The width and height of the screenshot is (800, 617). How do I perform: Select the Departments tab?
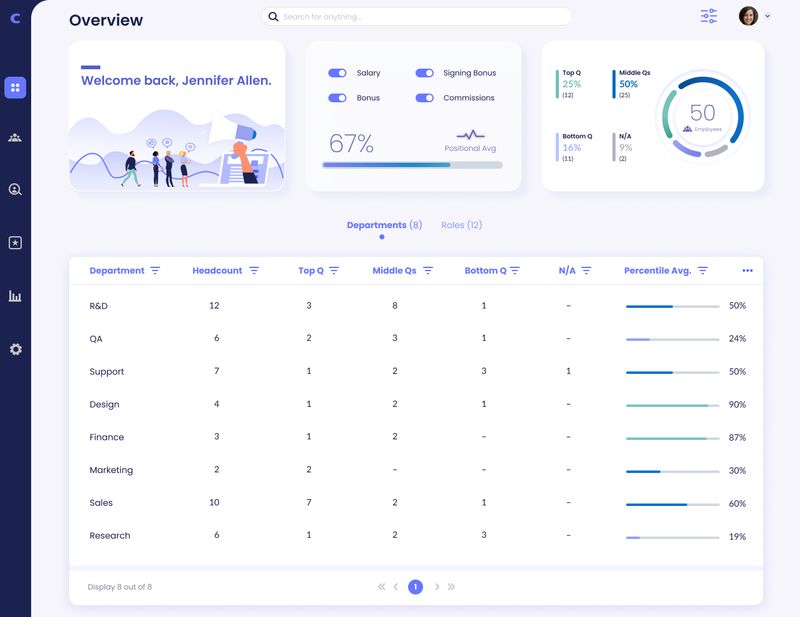(x=381, y=224)
